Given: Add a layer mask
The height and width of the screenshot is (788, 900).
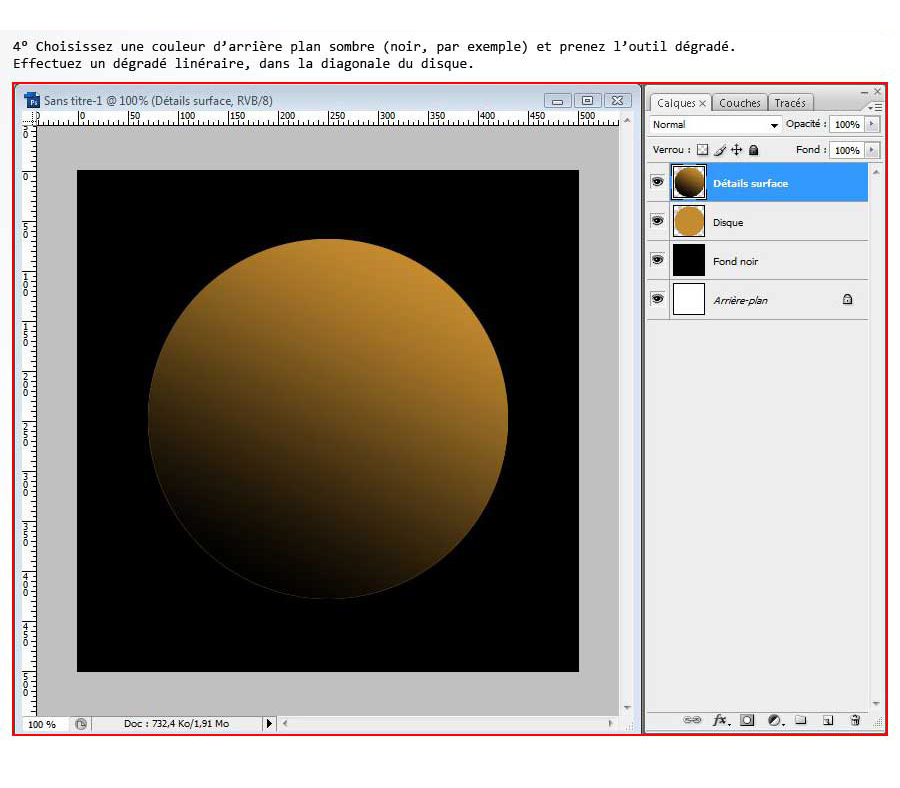Looking at the screenshot, I should [747, 720].
